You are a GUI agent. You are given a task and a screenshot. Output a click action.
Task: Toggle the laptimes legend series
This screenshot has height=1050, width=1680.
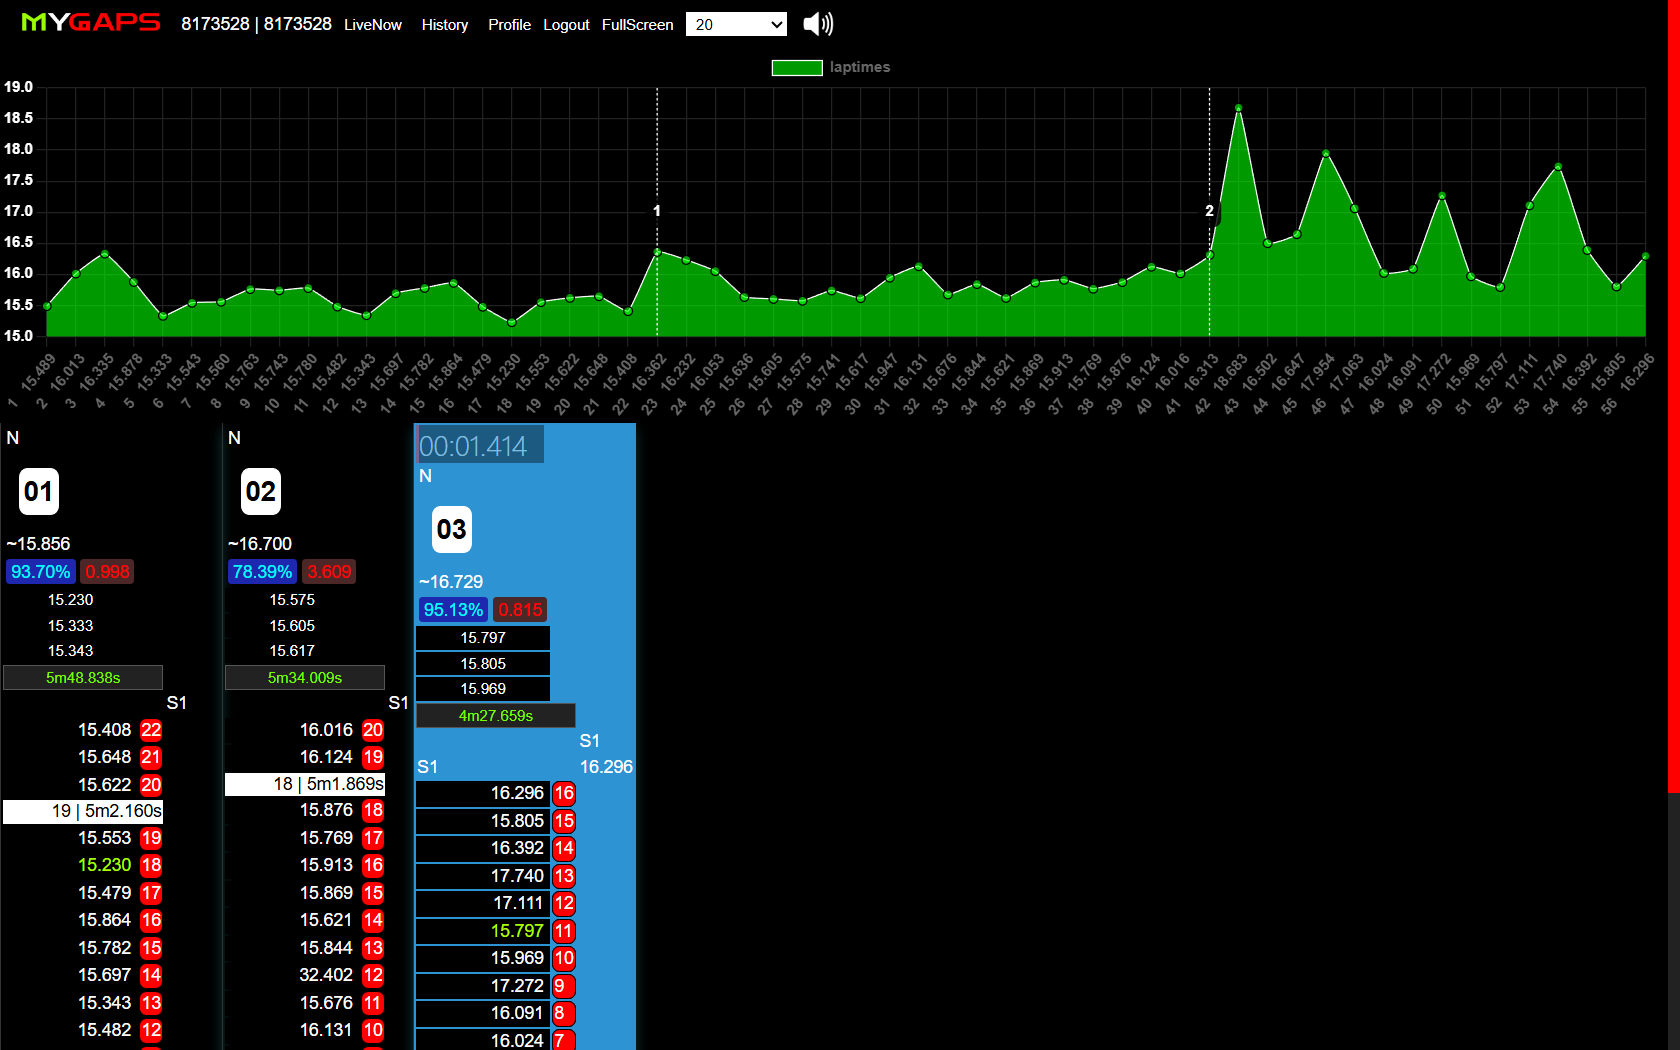point(797,67)
